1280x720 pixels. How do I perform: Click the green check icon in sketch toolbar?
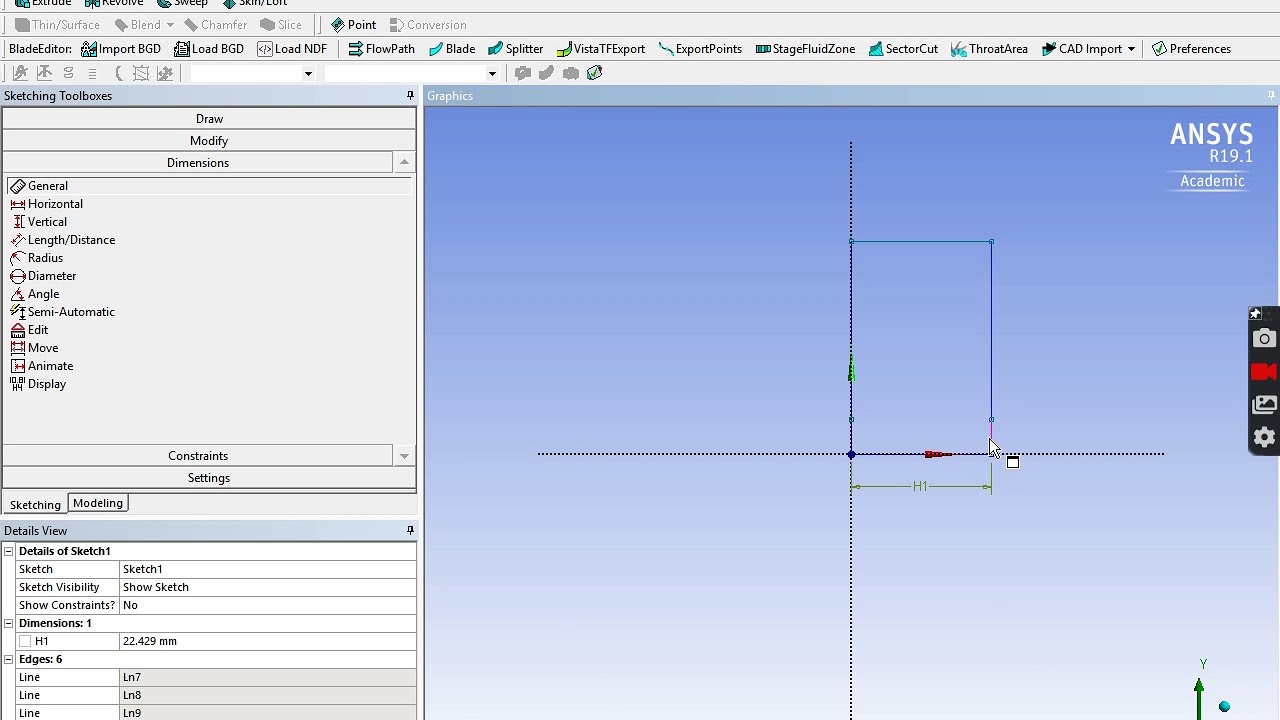pos(595,73)
